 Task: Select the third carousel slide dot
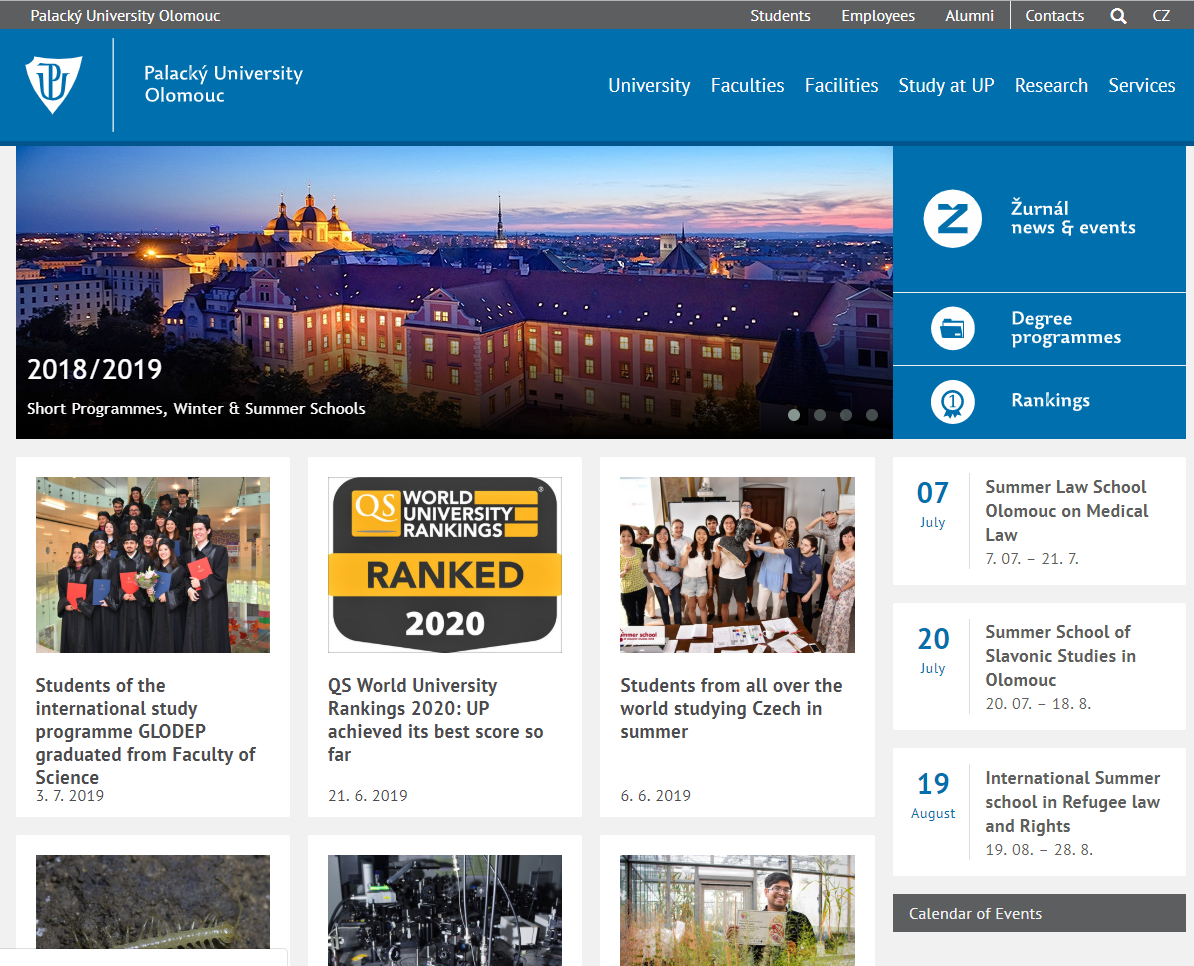(x=845, y=415)
